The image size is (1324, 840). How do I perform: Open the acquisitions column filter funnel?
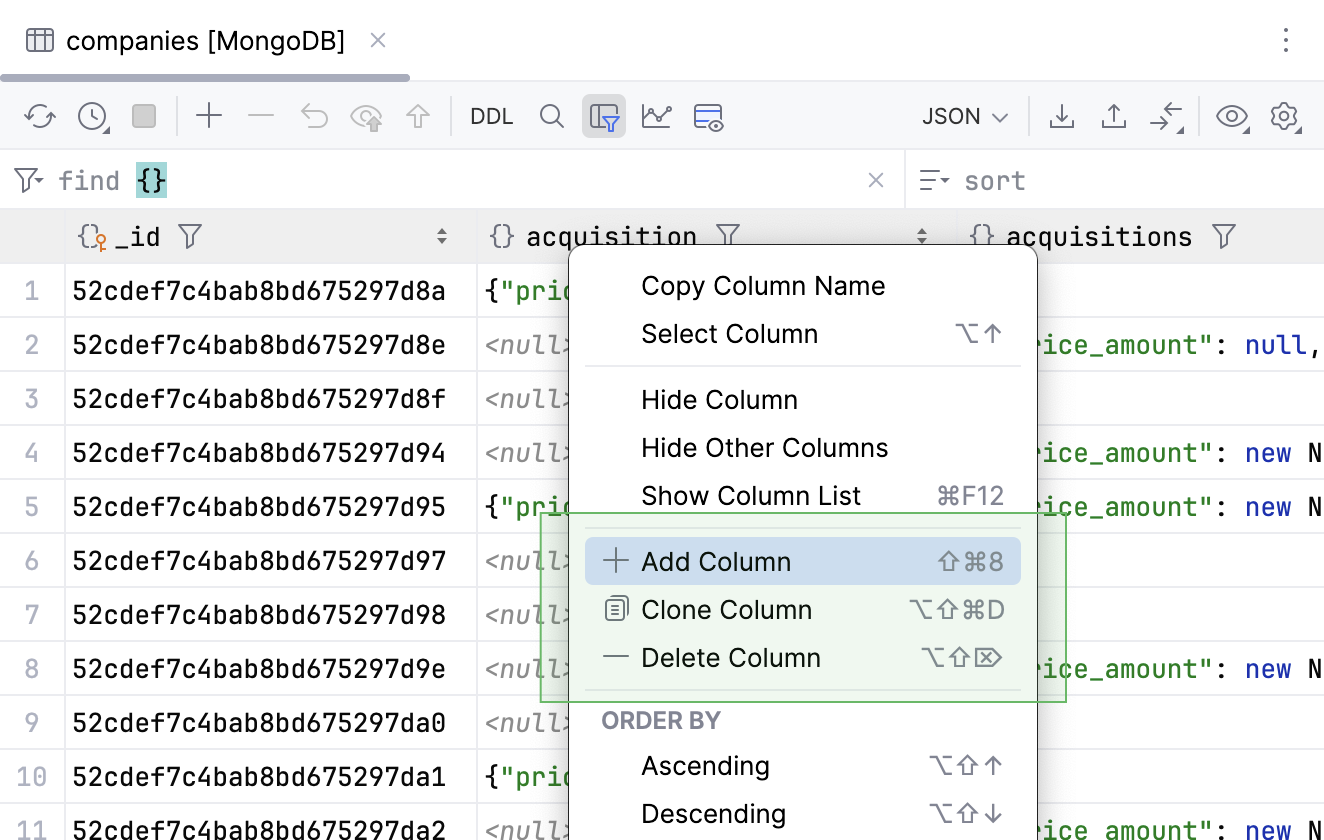1223,236
